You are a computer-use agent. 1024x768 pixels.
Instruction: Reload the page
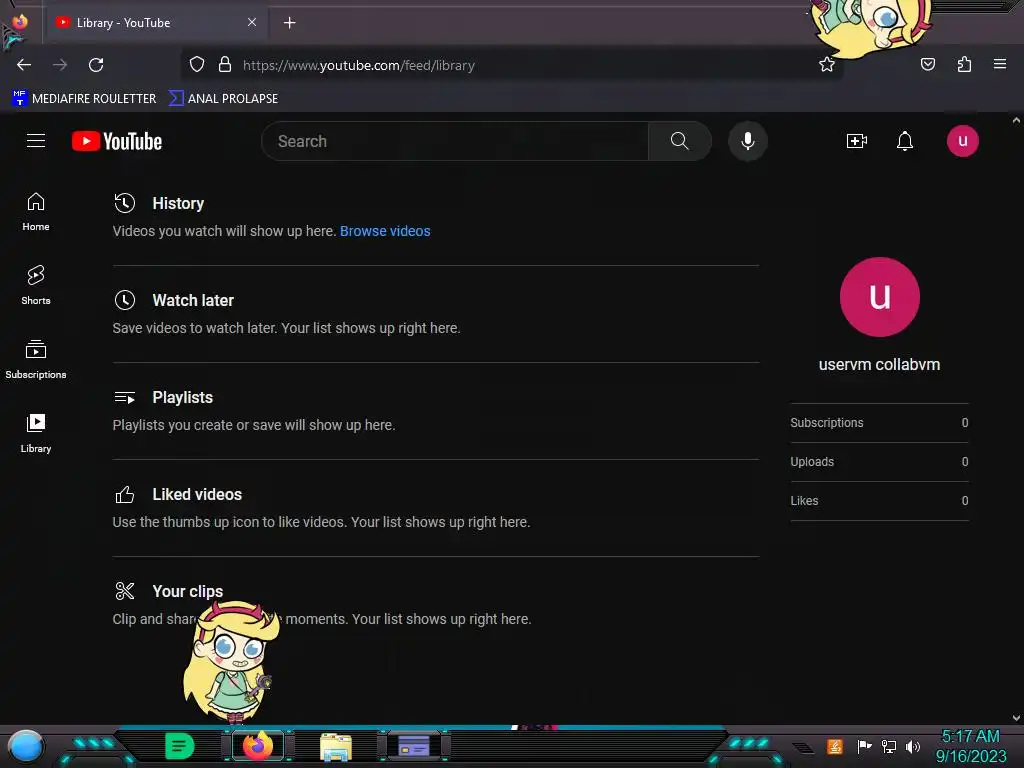pos(96,65)
